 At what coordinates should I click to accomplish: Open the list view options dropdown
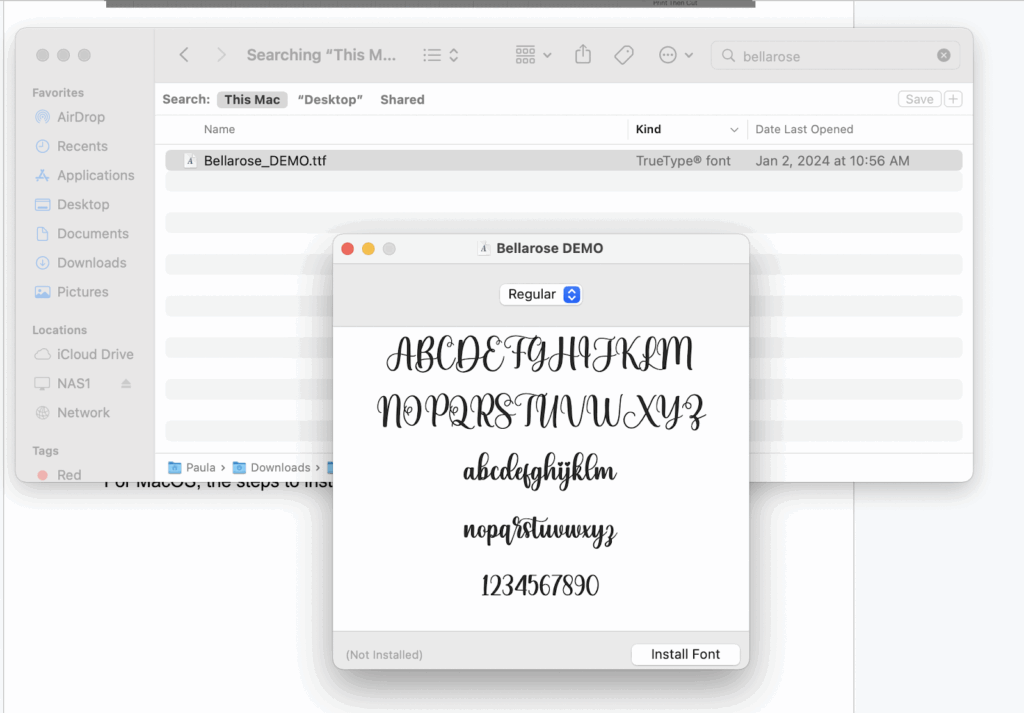[440, 56]
